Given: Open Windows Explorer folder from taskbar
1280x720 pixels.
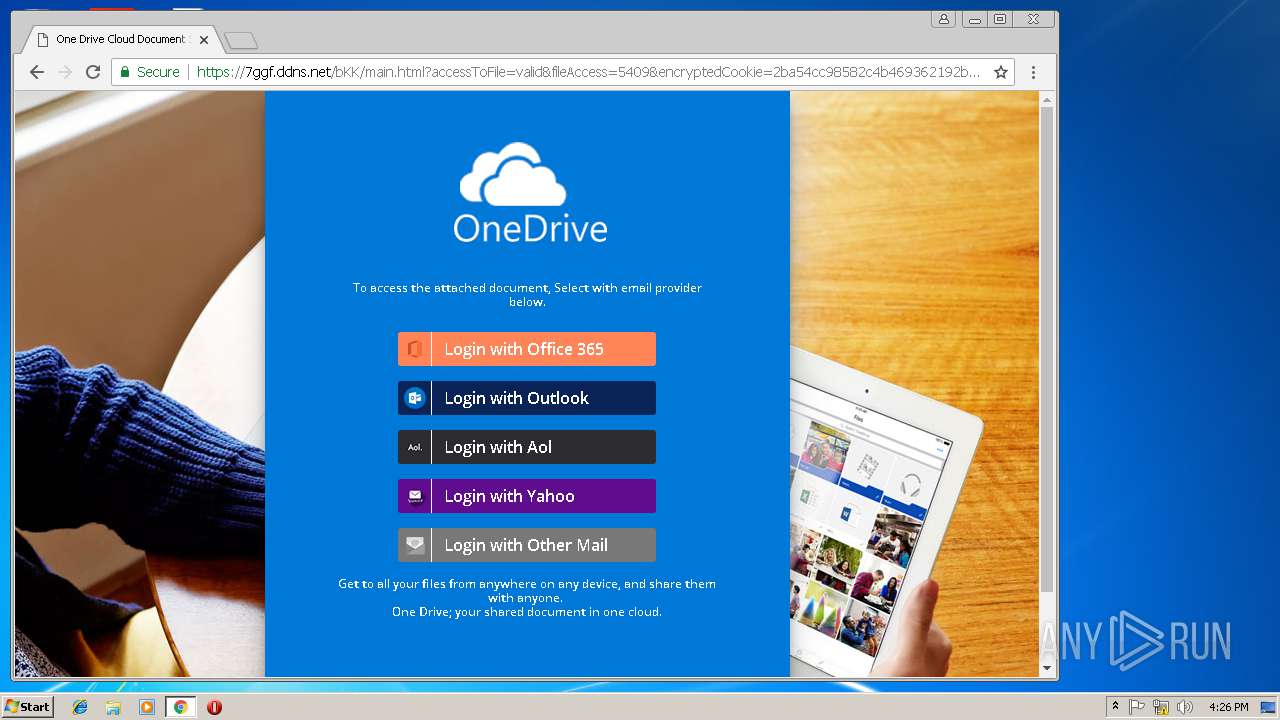Looking at the screenshot, I should 113,707.
